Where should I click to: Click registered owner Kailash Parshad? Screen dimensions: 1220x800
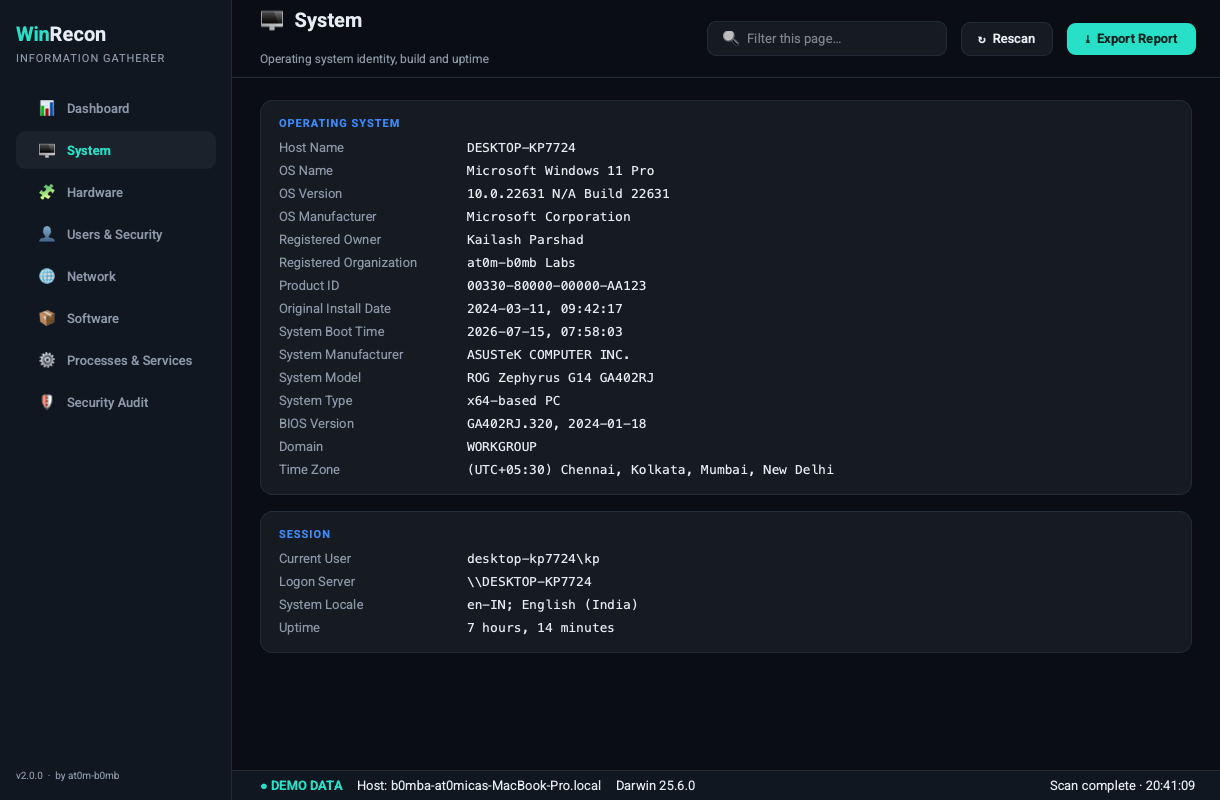[x=525, y=240]
